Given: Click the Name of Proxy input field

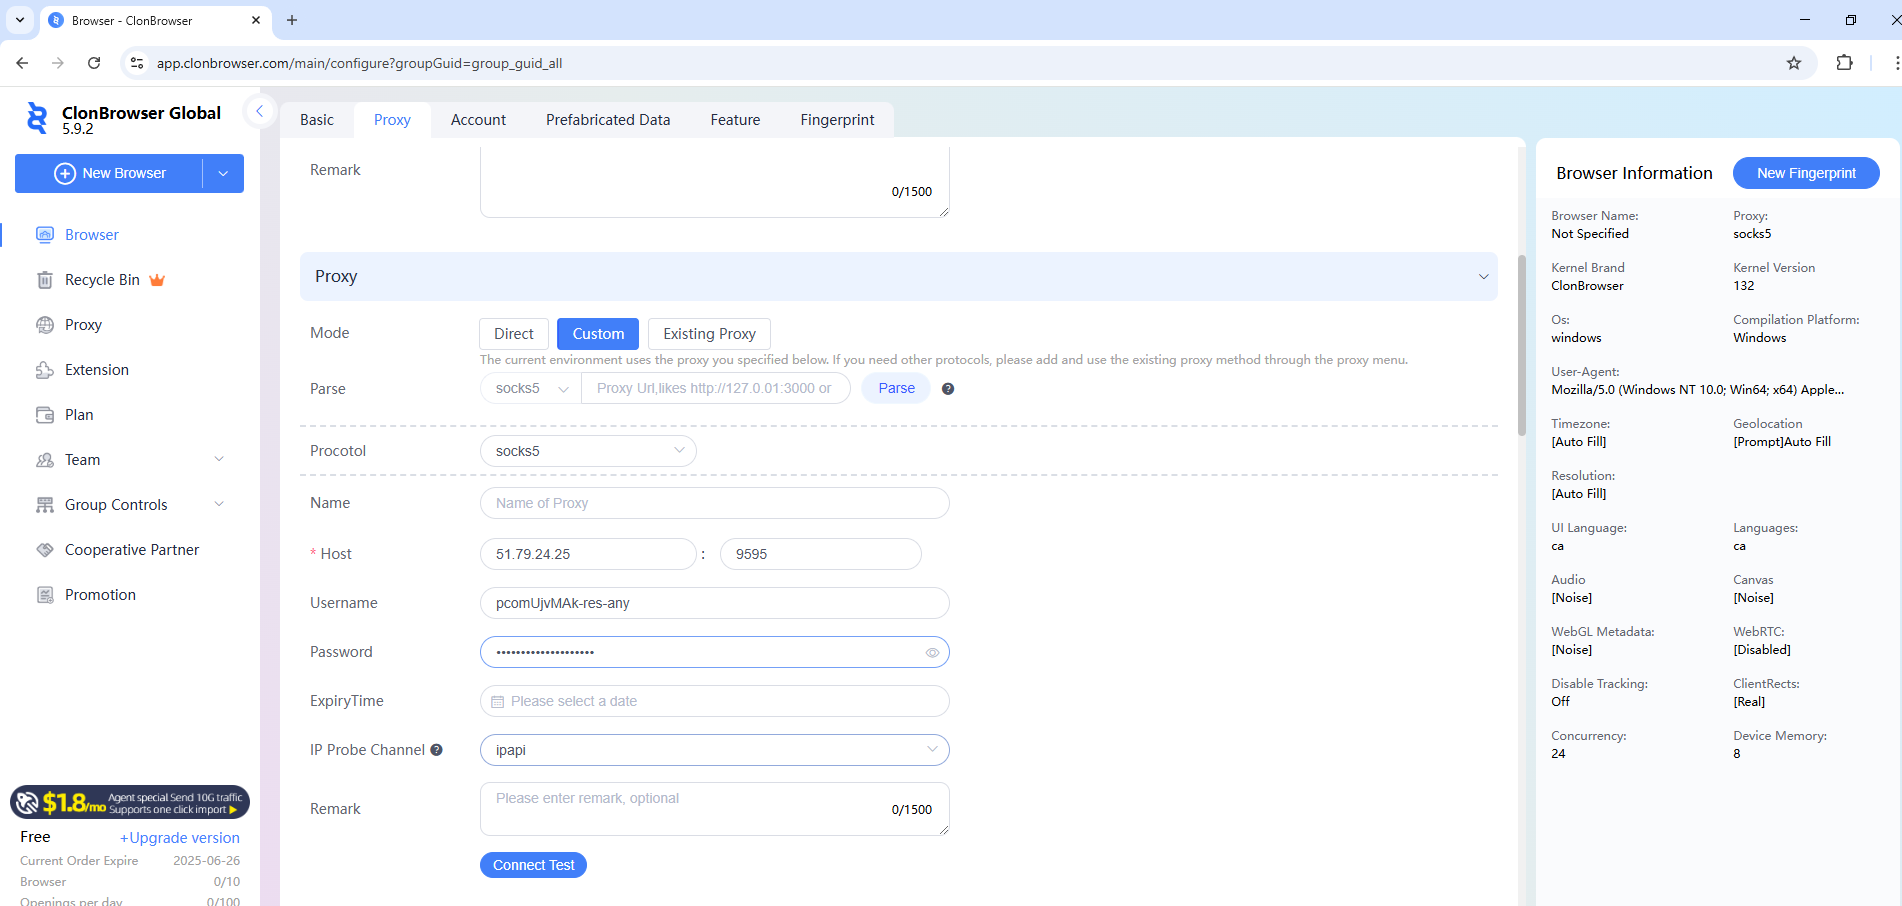Looking at the screenshot, I should coord(714,503).
